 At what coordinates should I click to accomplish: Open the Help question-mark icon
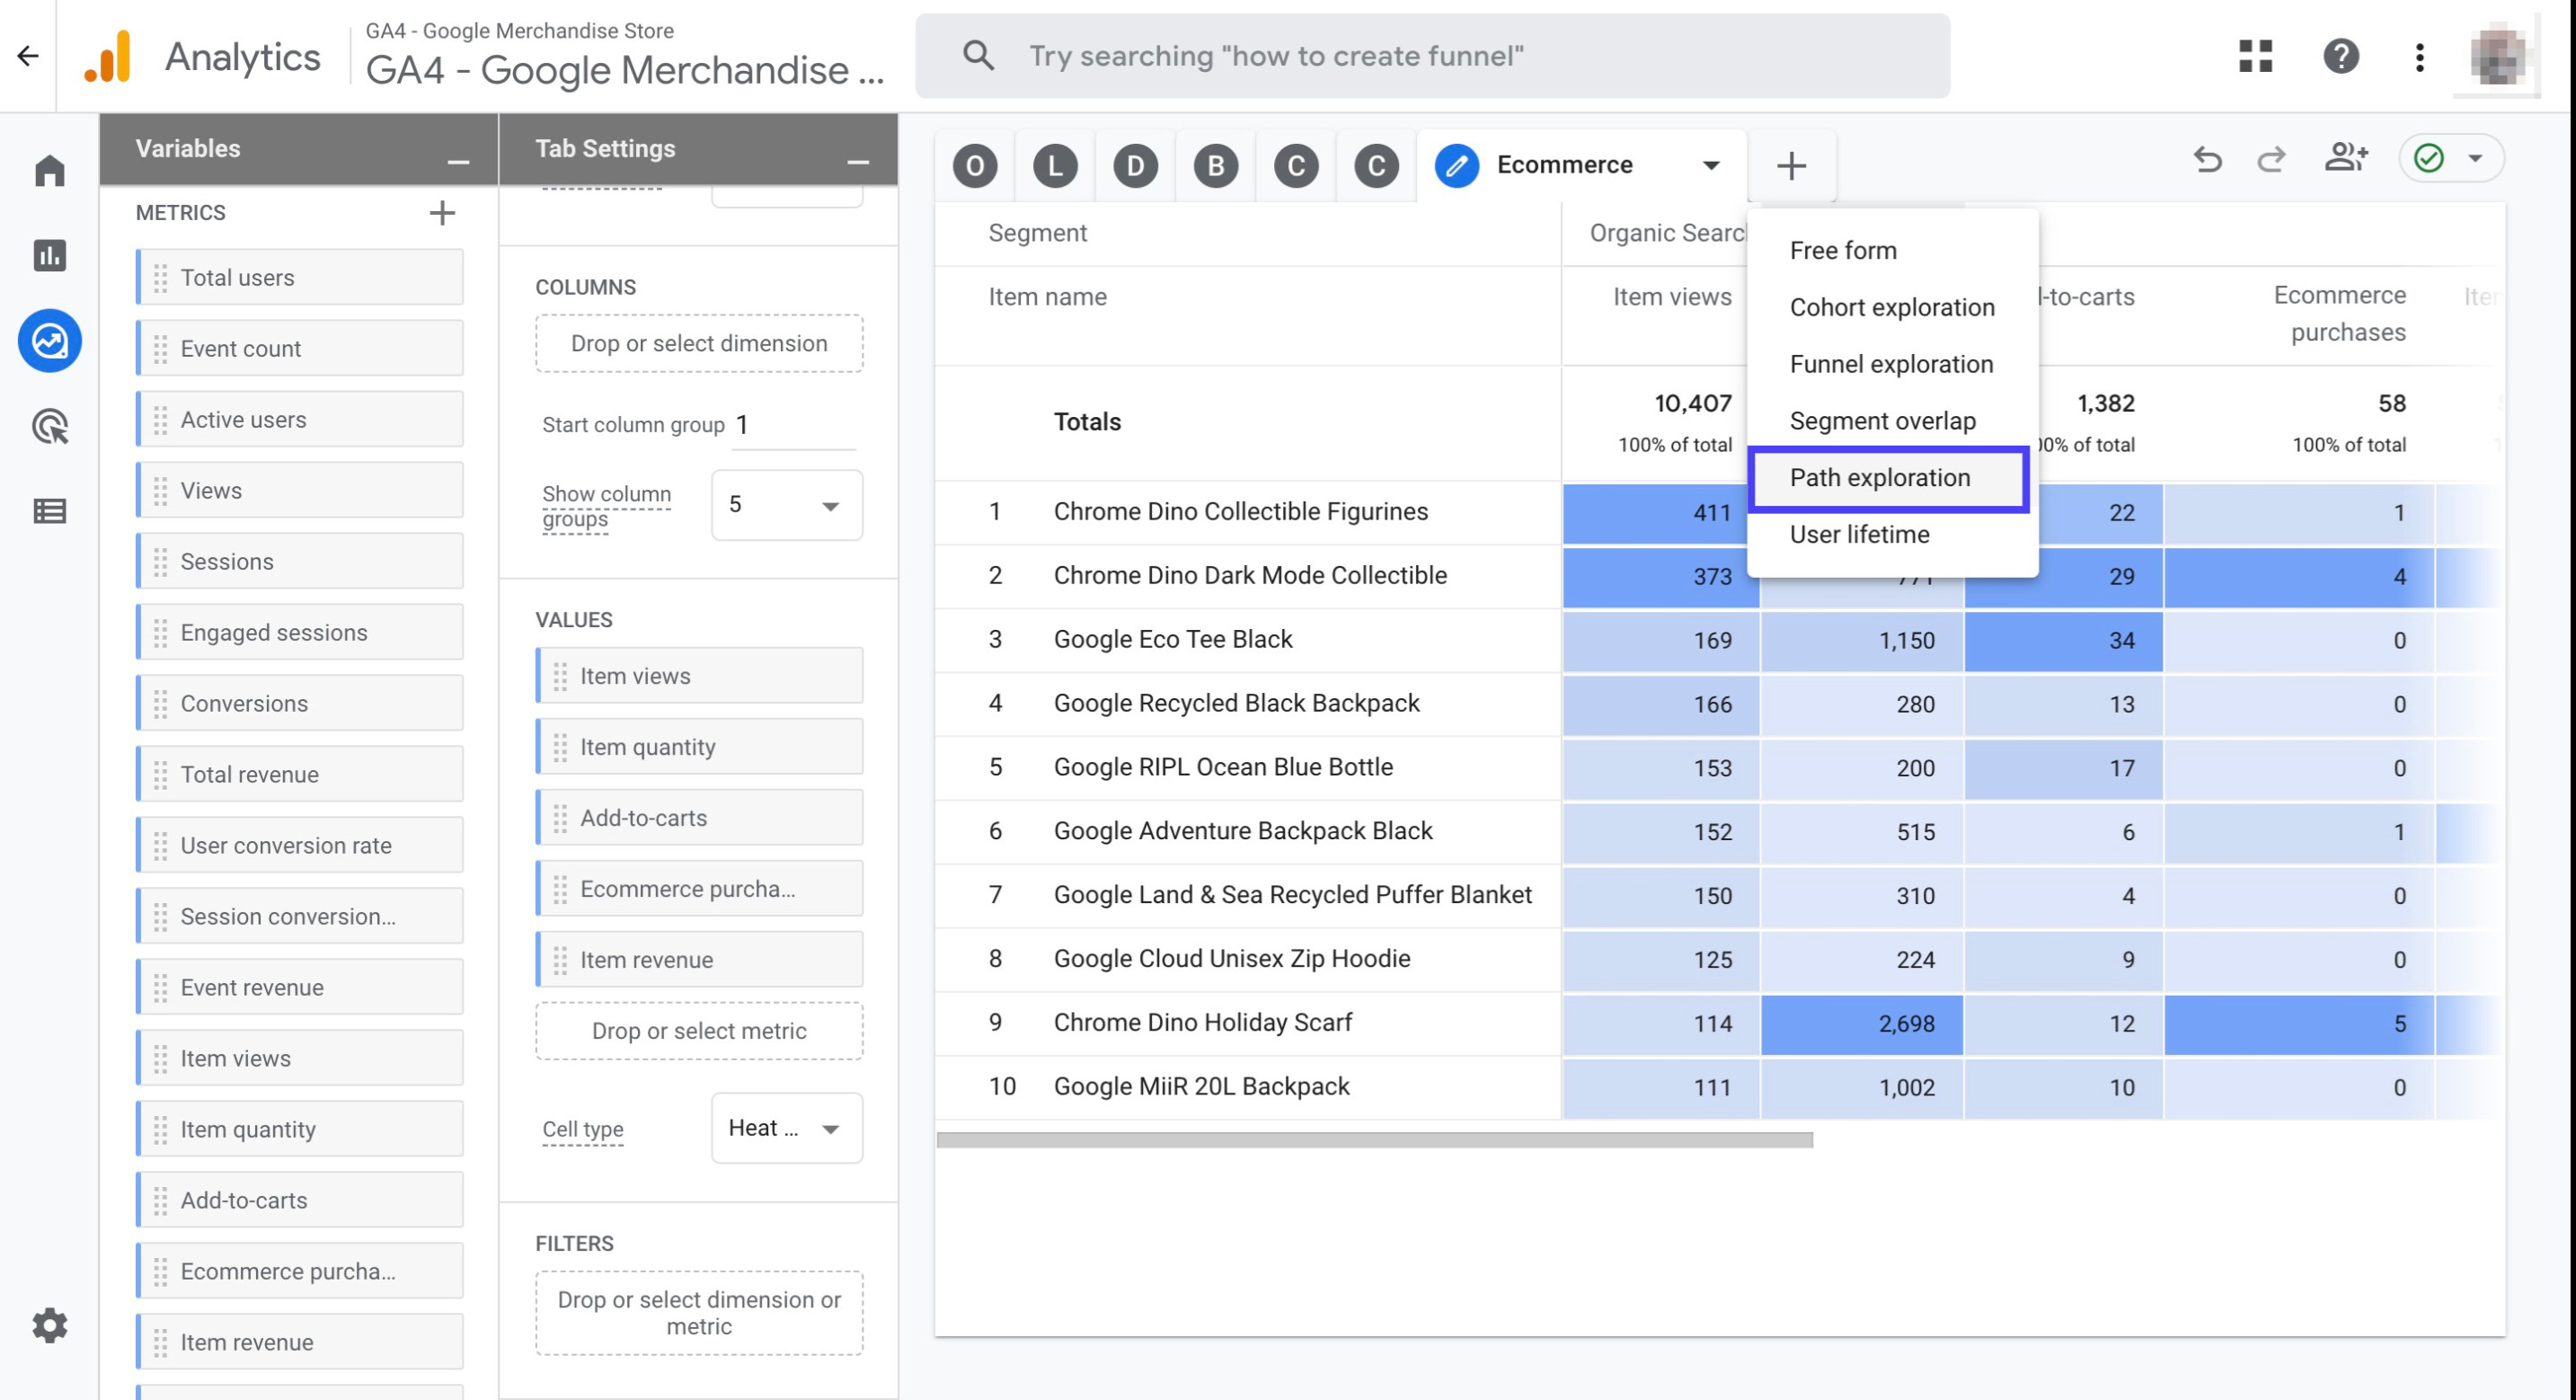[2341, 56]
